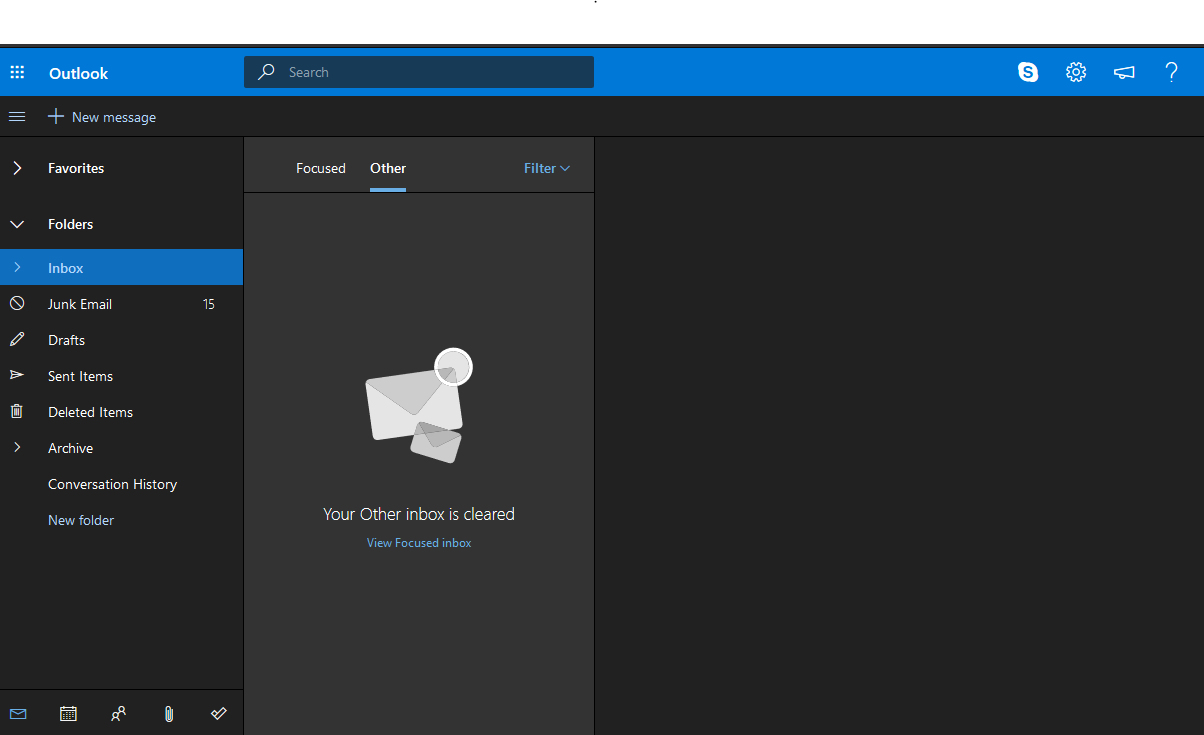Switch to the Focused tab
The height and width of the screenshot is (735, 1204).
[321, 168]
